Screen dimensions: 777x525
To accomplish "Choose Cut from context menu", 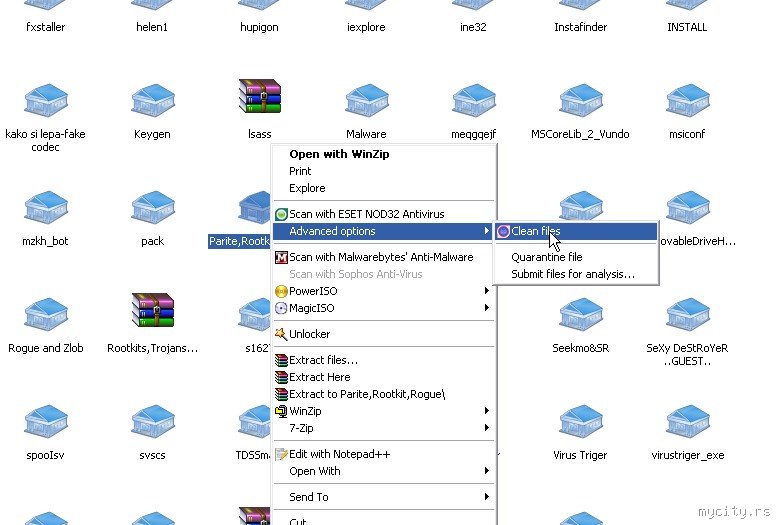I will pyautogui.click(x=384, y=521).
